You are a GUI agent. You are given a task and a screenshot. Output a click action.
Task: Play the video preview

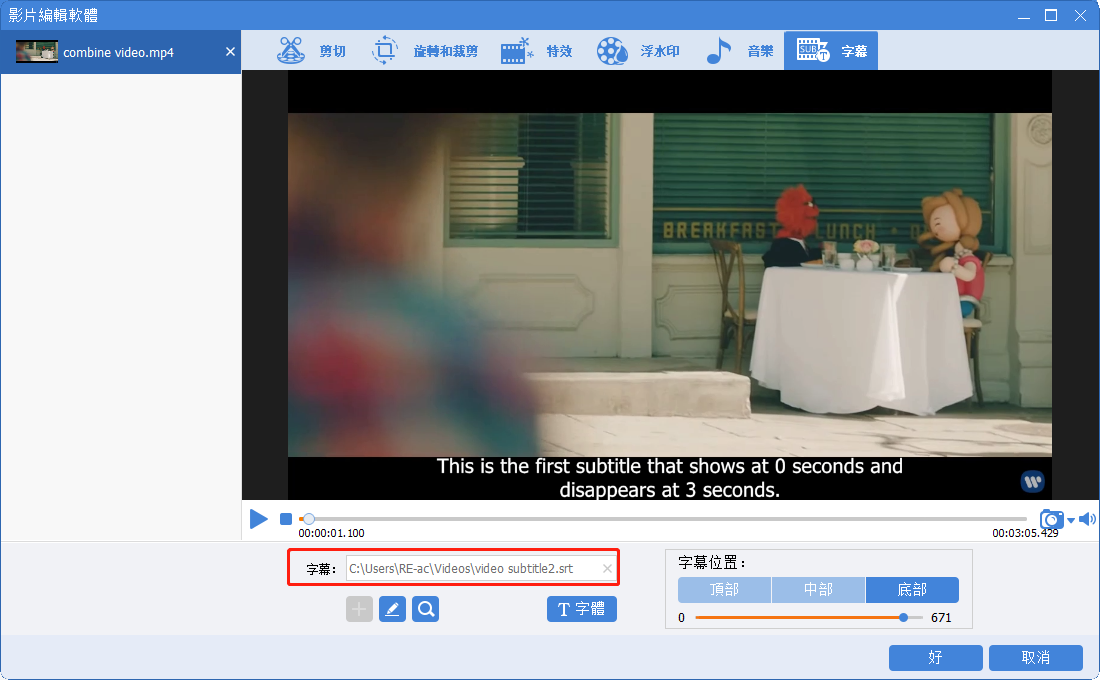coord(259,519)
